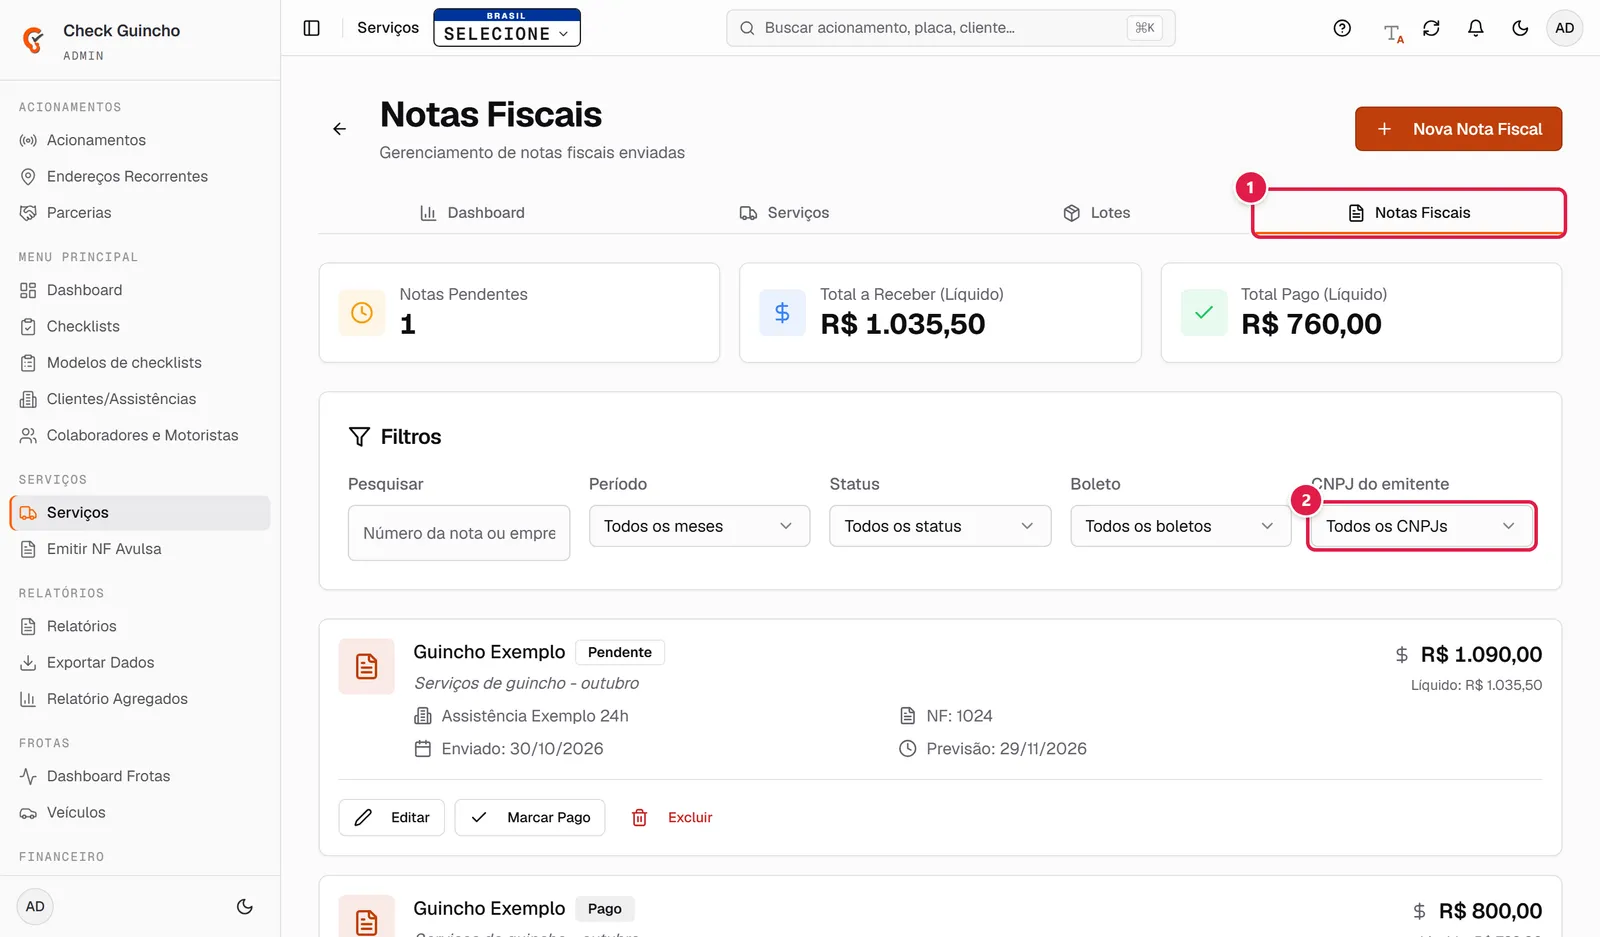Go back using the arrow beside Notas Fiscais
Image resolution: width=1600 pixels, height=937 pixels.
[x=340, y=129]
